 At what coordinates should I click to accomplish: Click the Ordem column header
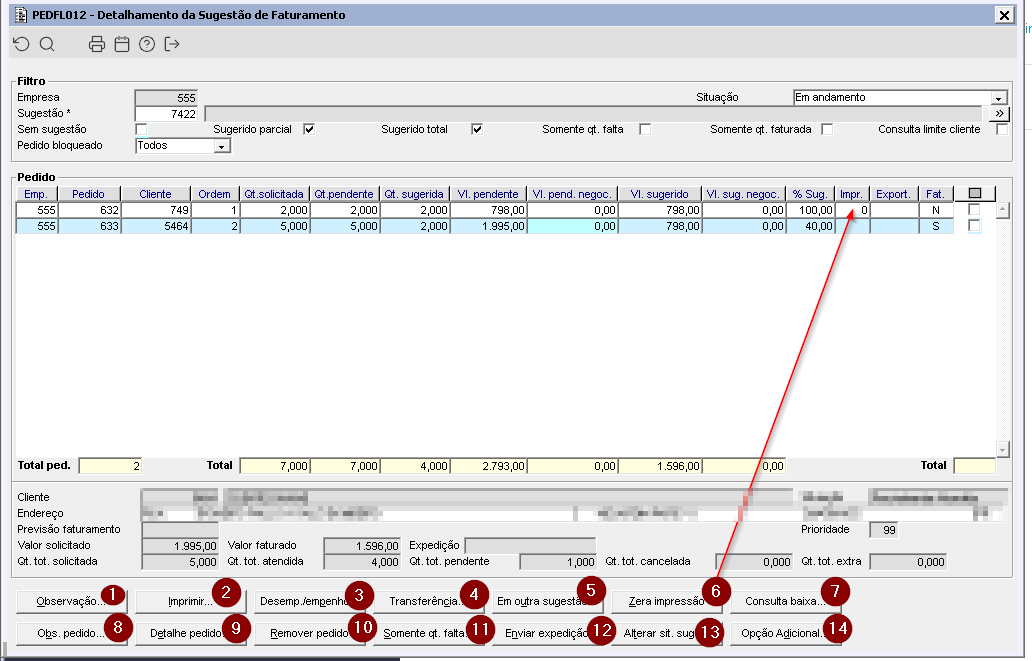point(215,194)
